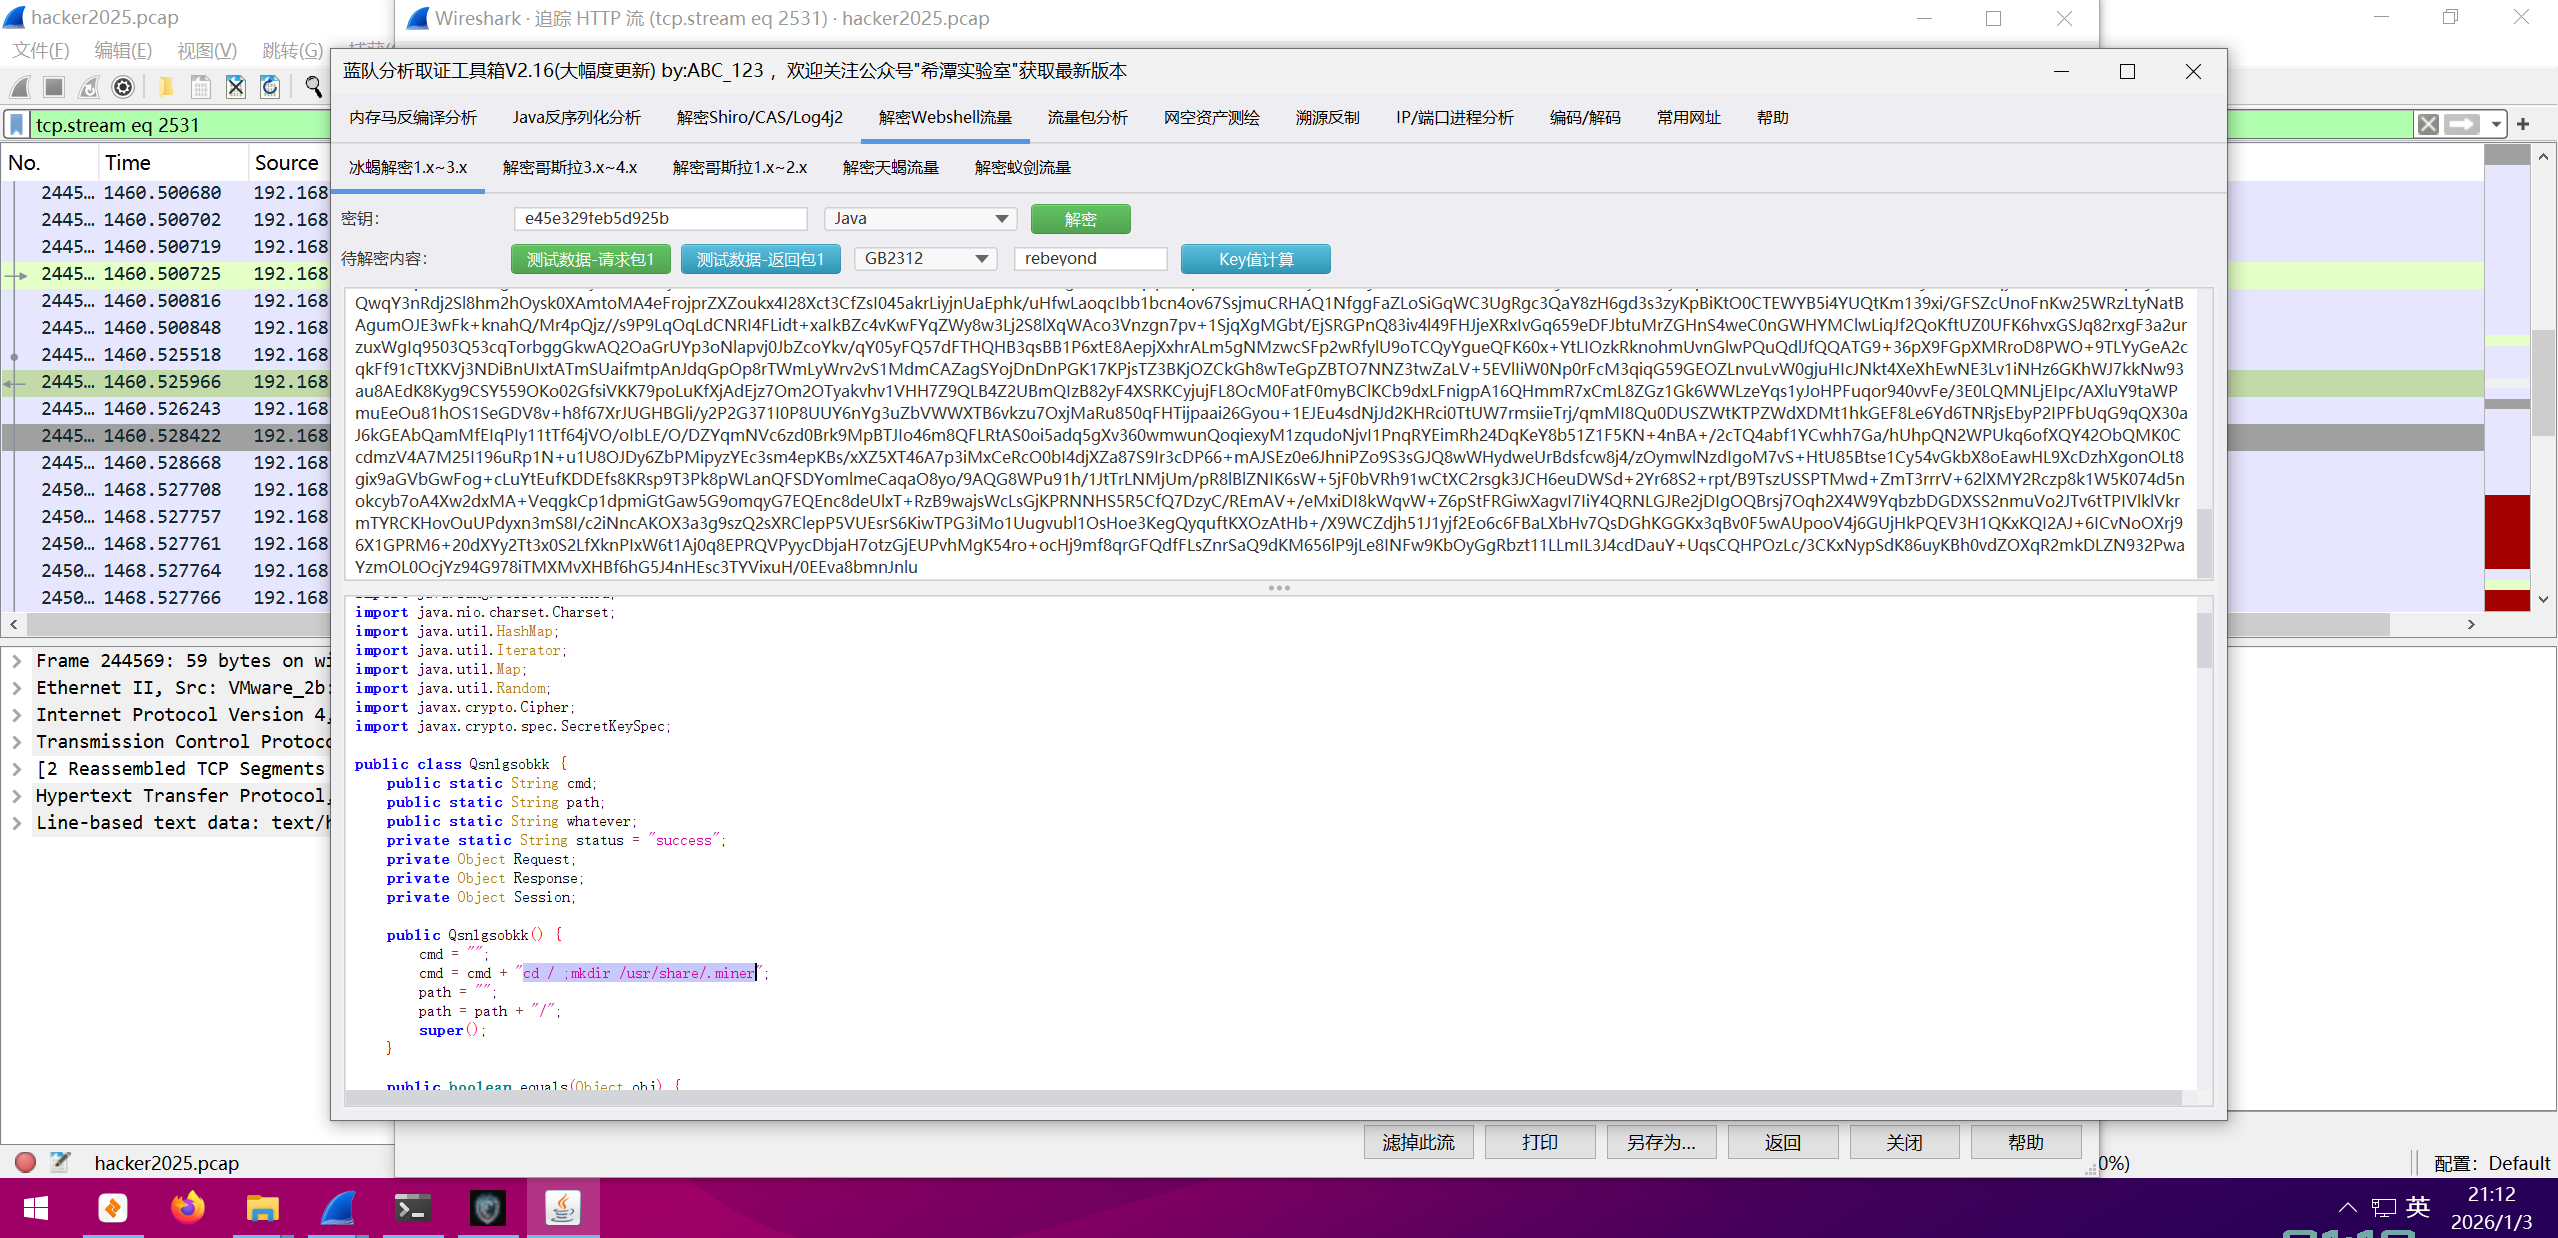Click the 密钥 key input field
This screenshot has height=1238, width=2558.
pos(660,219)
